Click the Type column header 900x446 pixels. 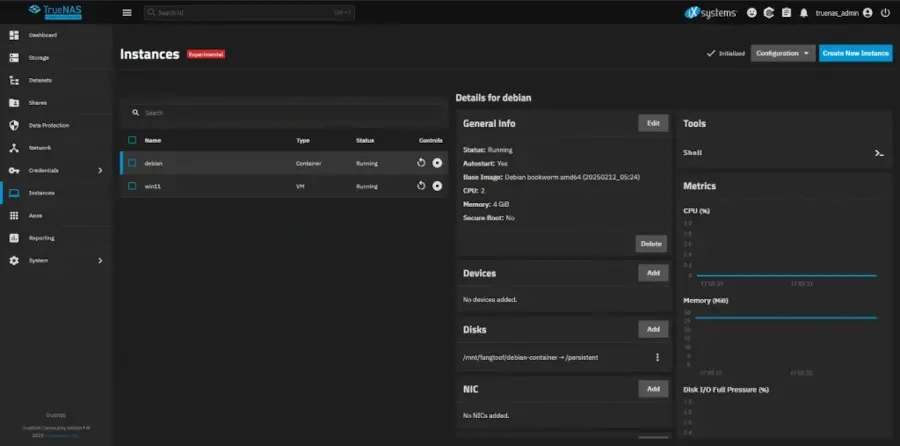tap(302, 141)
